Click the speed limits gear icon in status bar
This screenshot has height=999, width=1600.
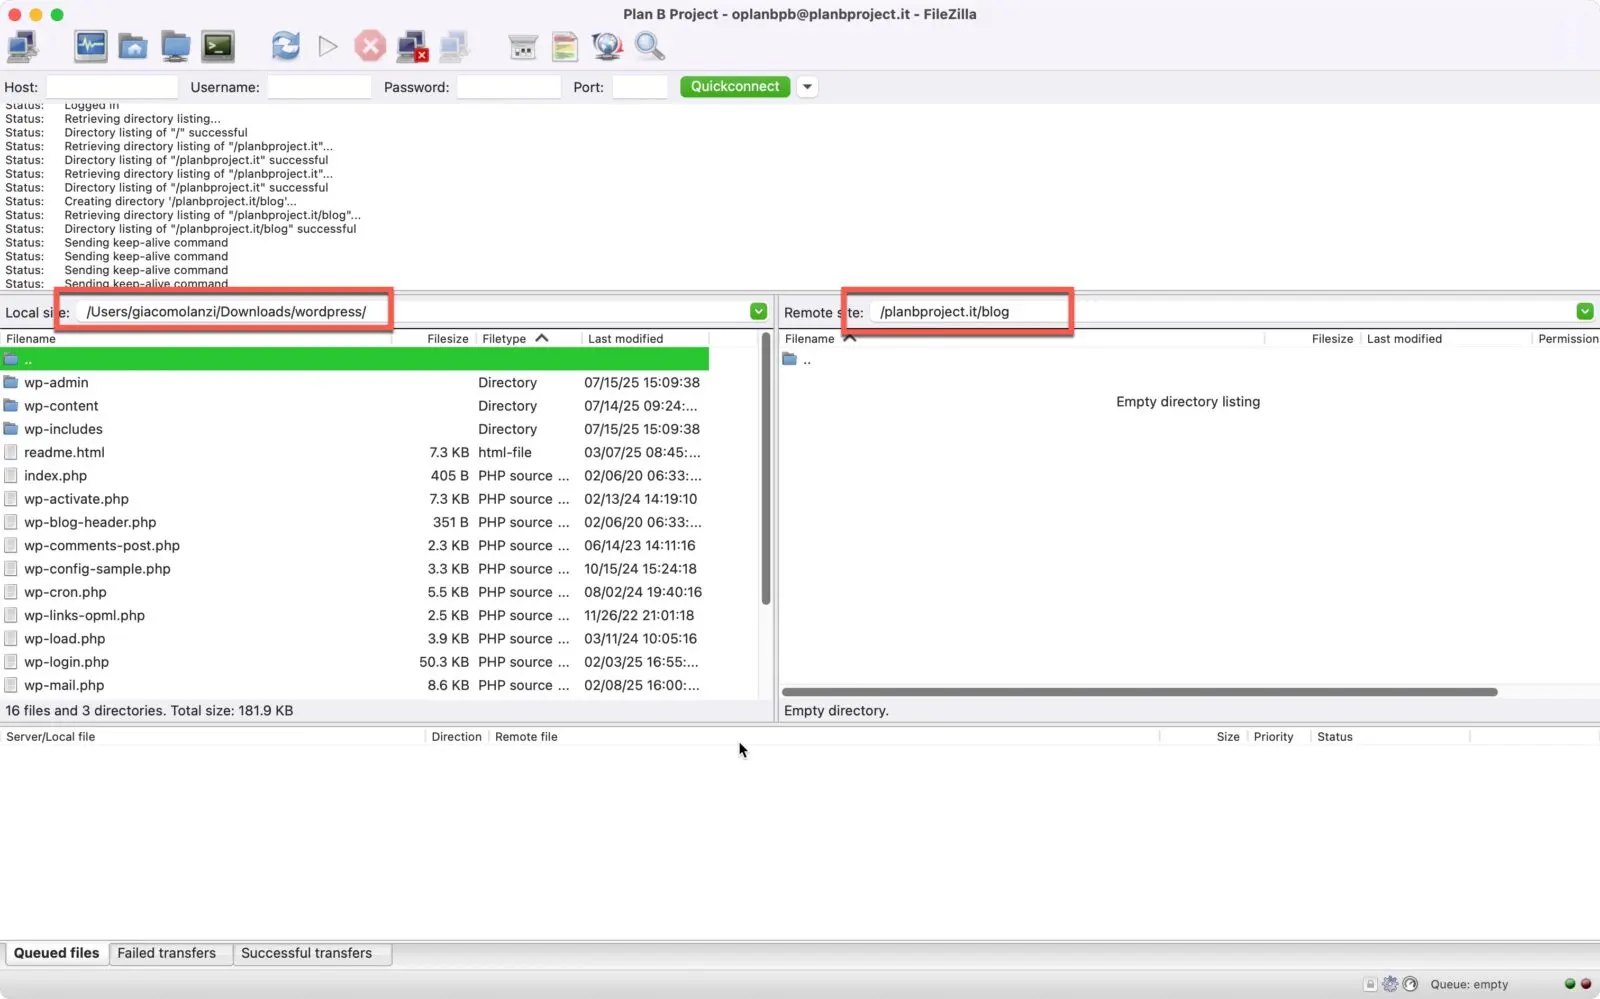(1390, 984)
